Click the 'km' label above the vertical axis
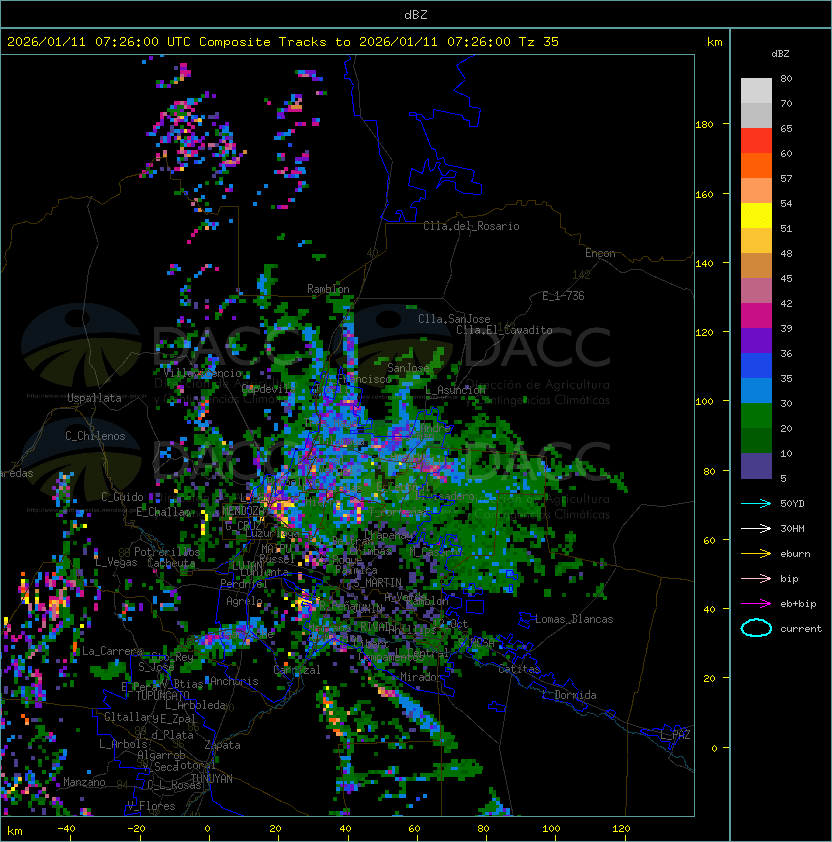Viewport: 832px width, 842px height. coord(714,42)
